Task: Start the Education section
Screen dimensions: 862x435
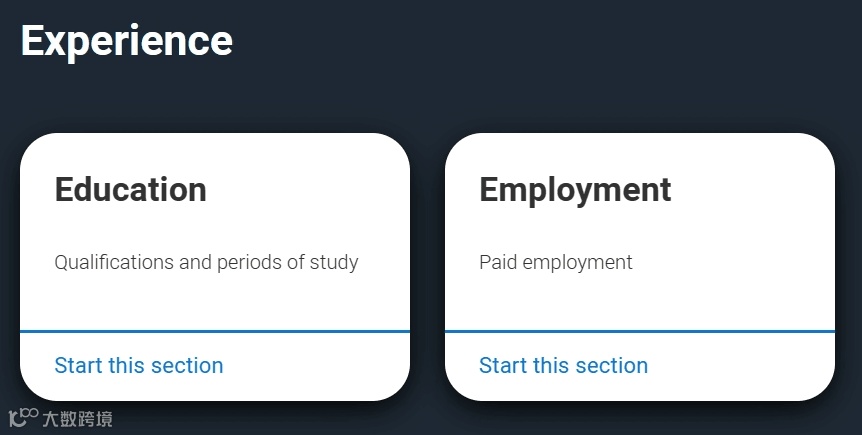Action: pyautogui.click(x=139, y=366)
